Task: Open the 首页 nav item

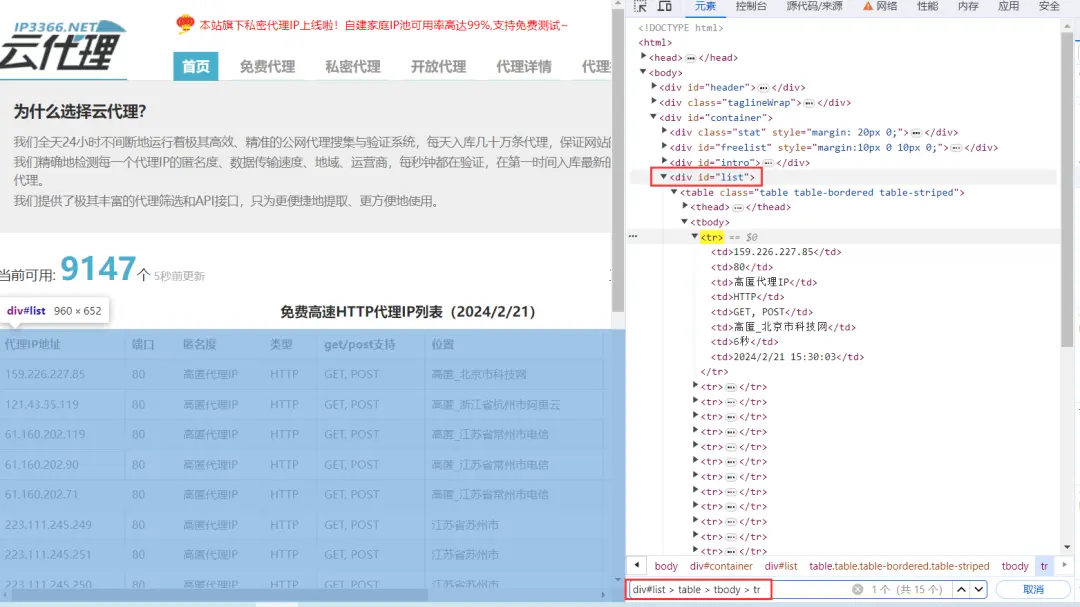Action: (196, 66)
